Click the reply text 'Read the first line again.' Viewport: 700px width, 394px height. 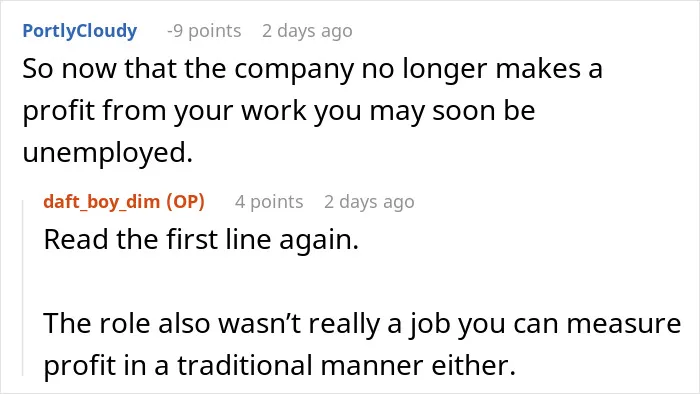(x=201, y=239)
